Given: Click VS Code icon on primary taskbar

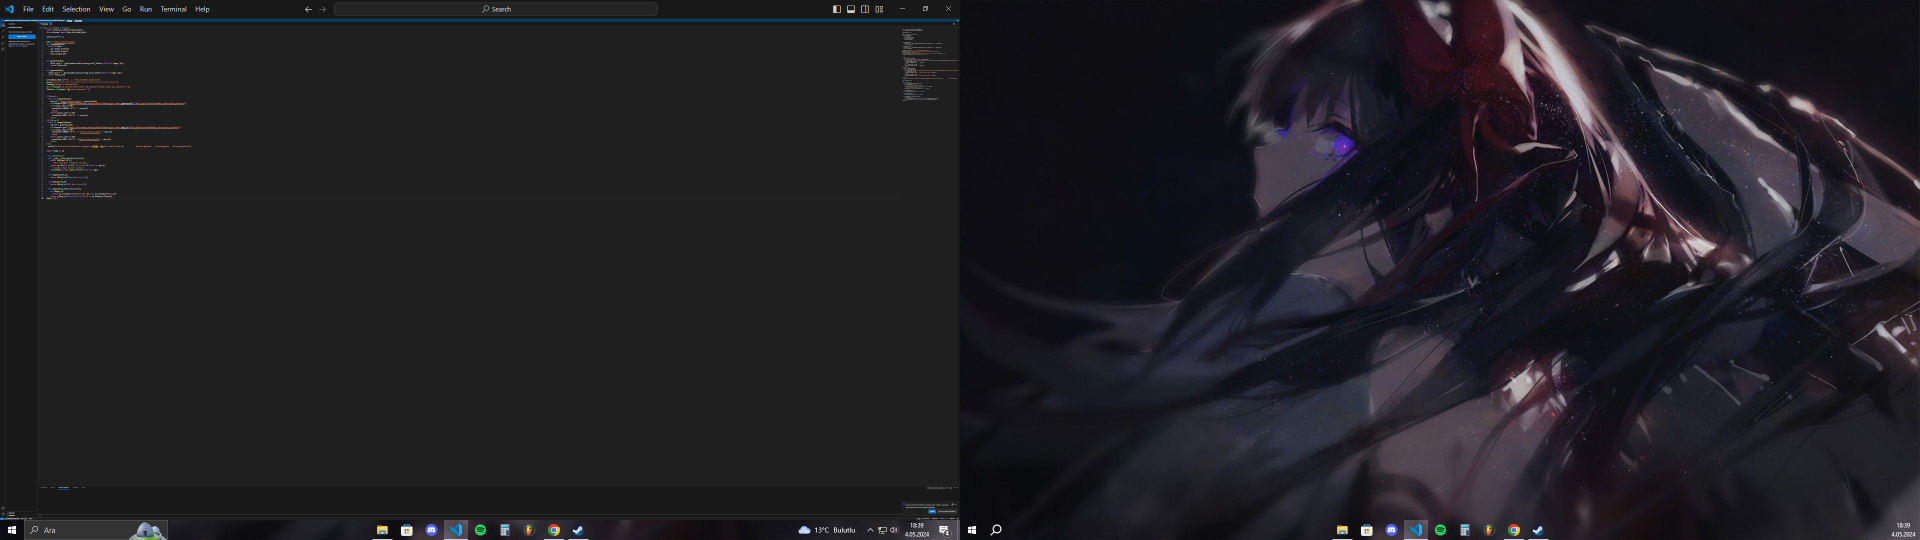Looking at the screenshot, I should pyautogui.click(x=456, y=530).
